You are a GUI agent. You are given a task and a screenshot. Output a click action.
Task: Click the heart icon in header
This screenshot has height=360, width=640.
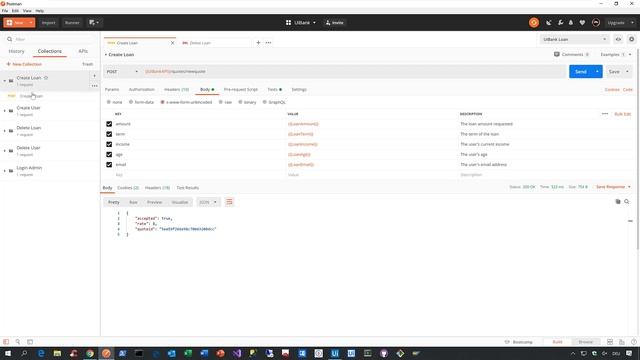582,23
